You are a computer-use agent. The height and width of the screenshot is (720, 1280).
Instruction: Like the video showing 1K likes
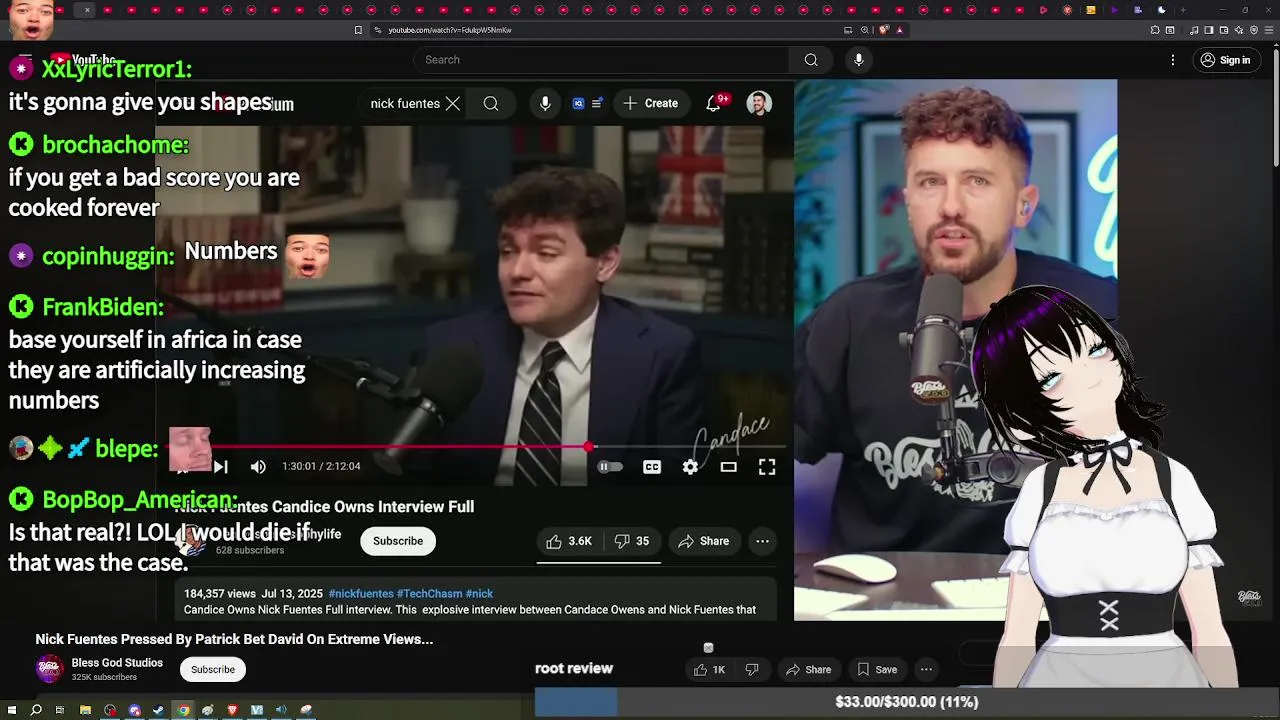pyautogui.click(x=709, y=670)
